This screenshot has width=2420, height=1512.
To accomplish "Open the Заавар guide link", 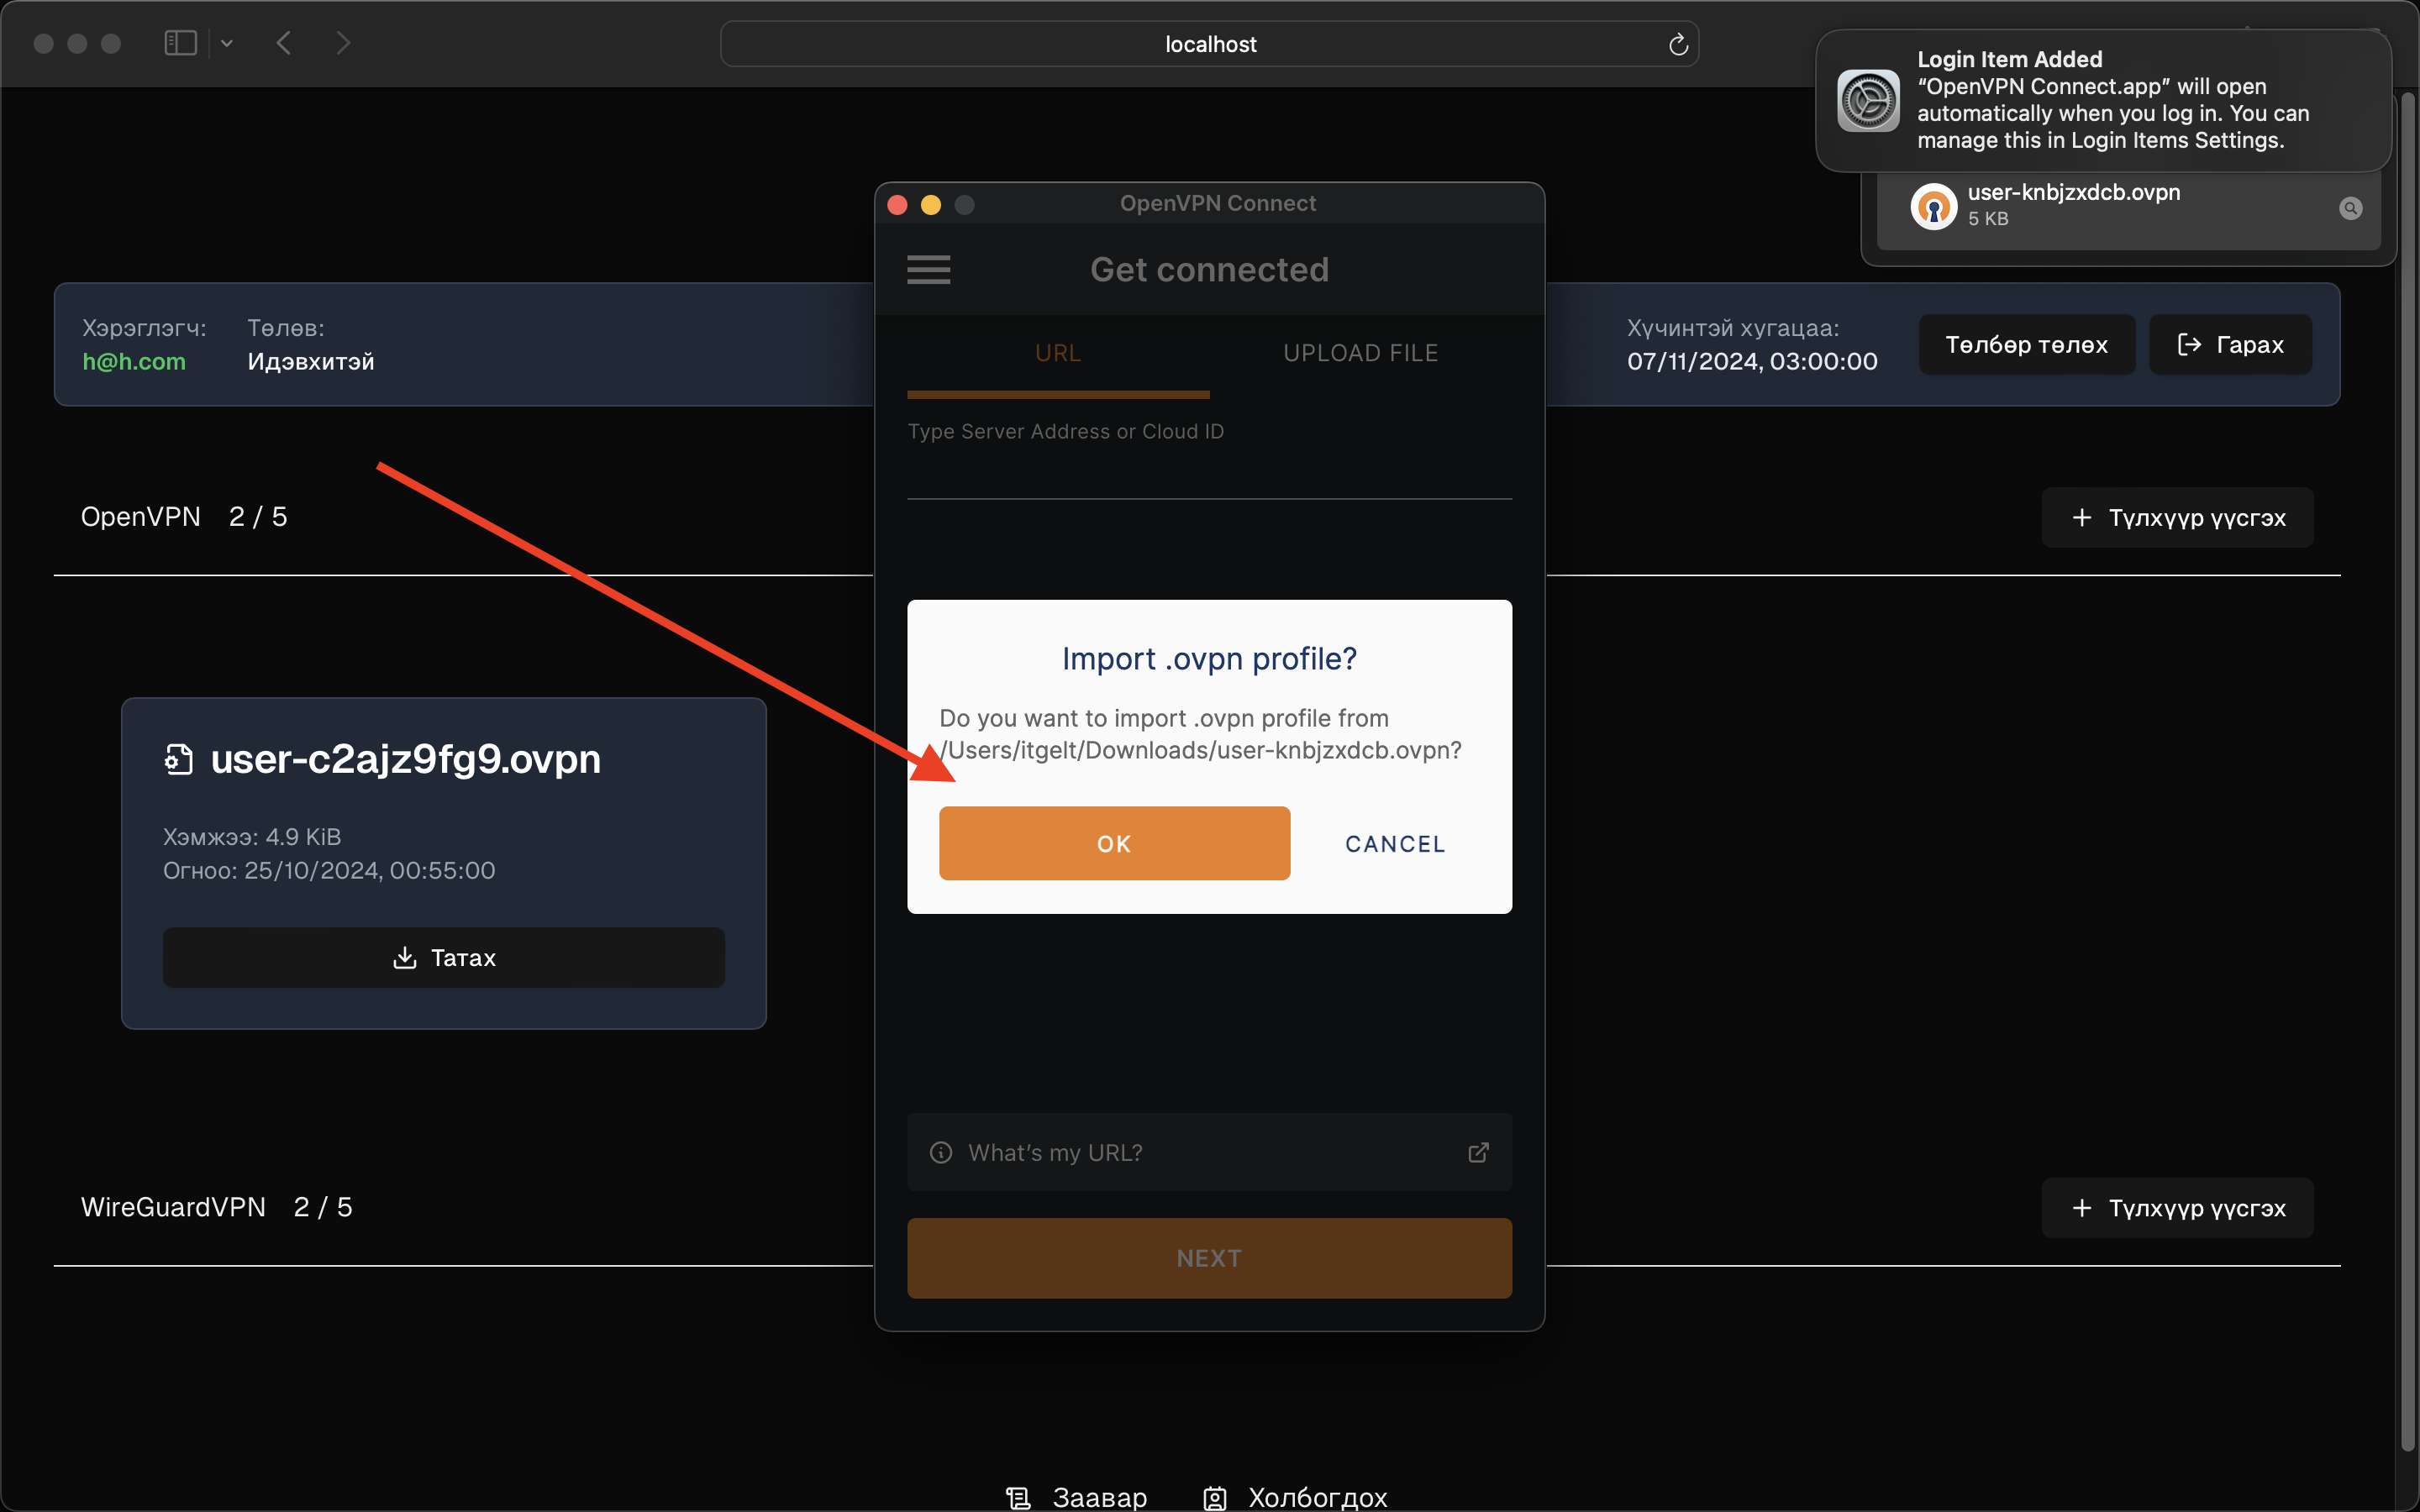I will coord(1076,1497).
